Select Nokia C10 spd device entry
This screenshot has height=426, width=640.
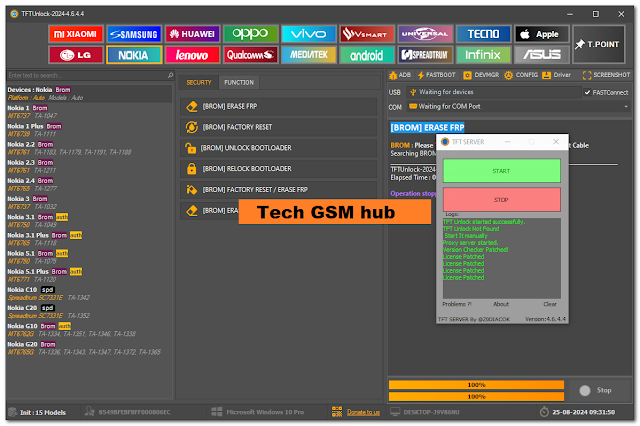click(x=89, y=293)
